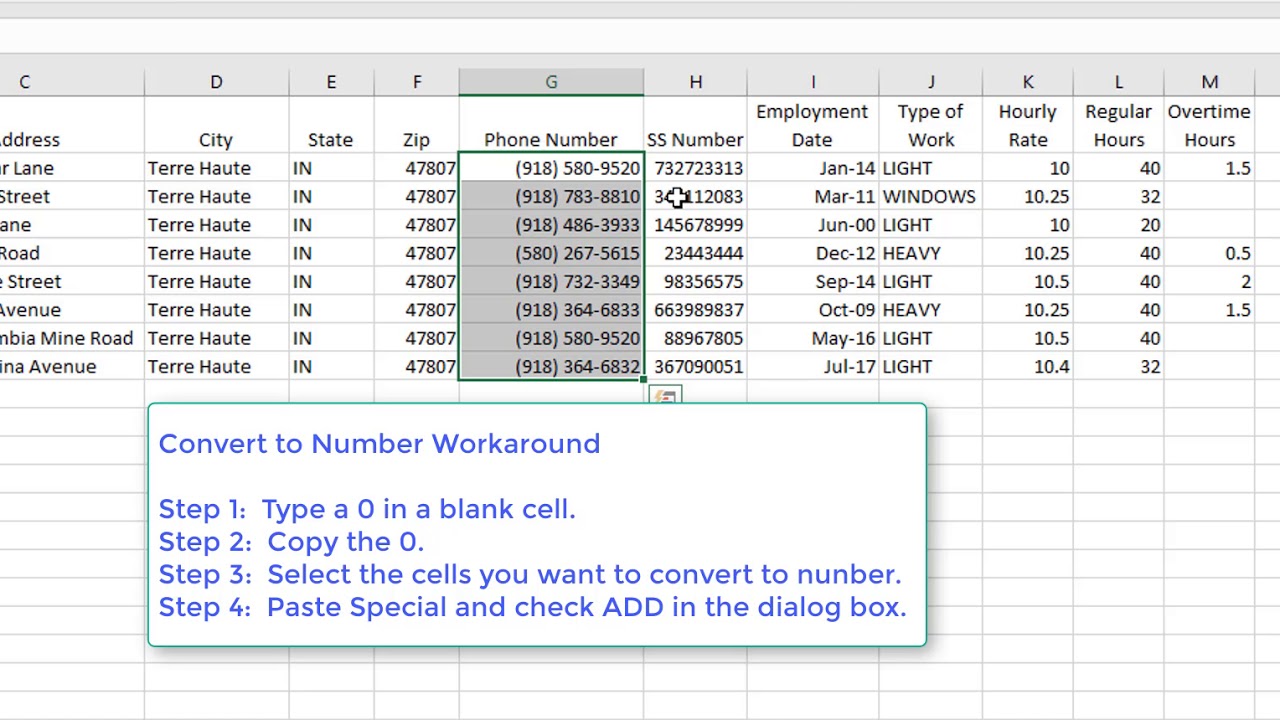Select column I header
This screenshot has height=720, width=1280.
pos(813,82)
